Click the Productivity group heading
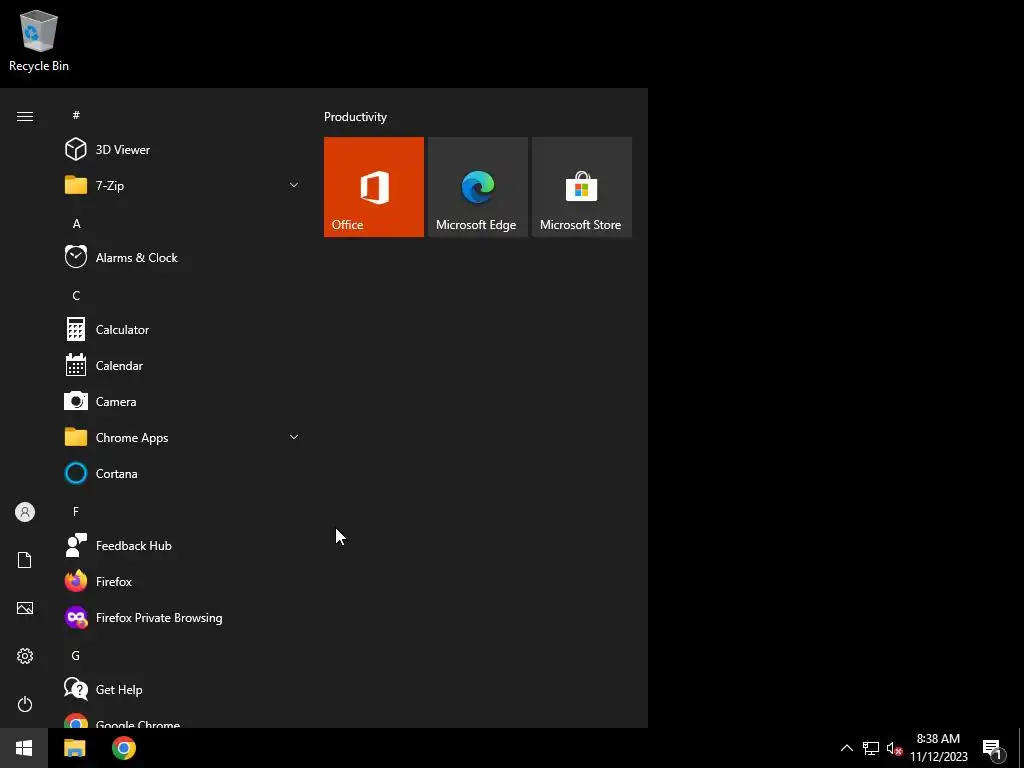The height and width of the screenshot is (768, 1024). pyautogui.click(x=355, y=117)
